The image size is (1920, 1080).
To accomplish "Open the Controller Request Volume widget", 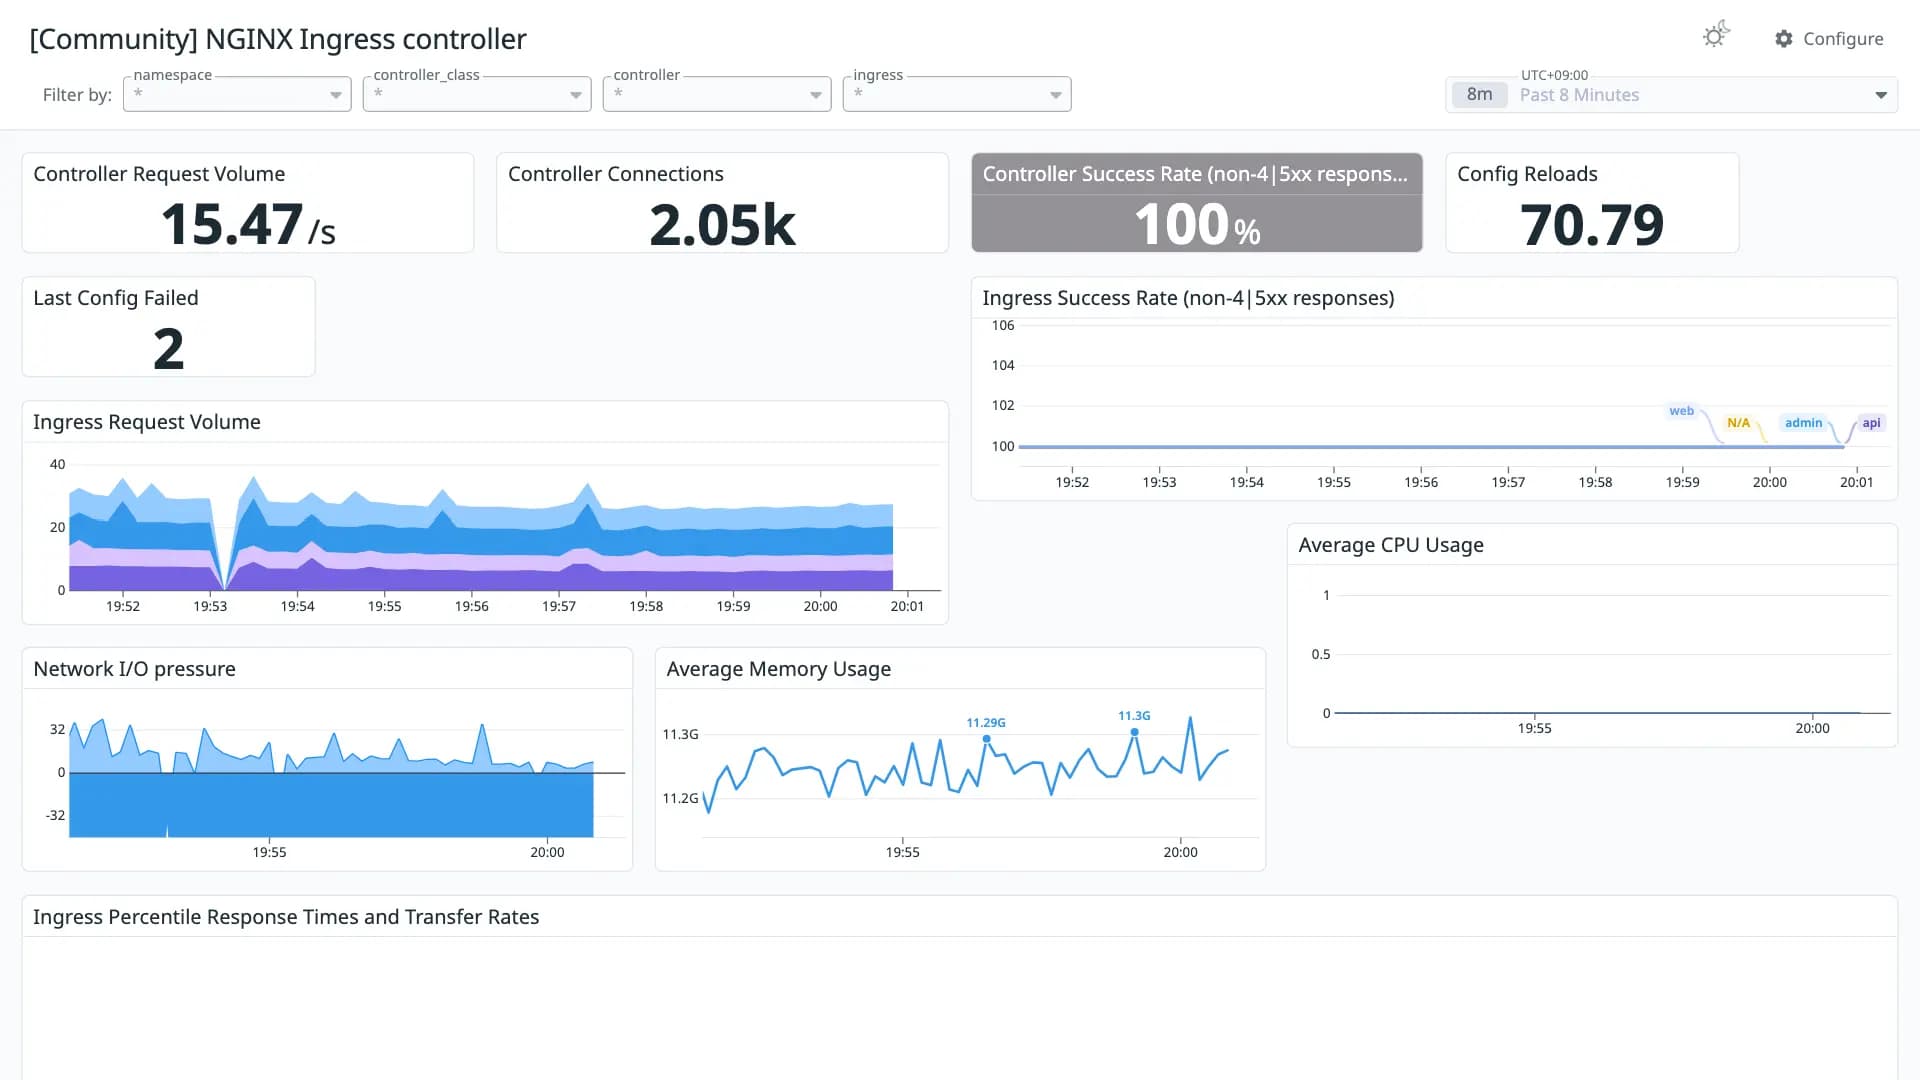I will pyautogui.click(x=247, y=202).
